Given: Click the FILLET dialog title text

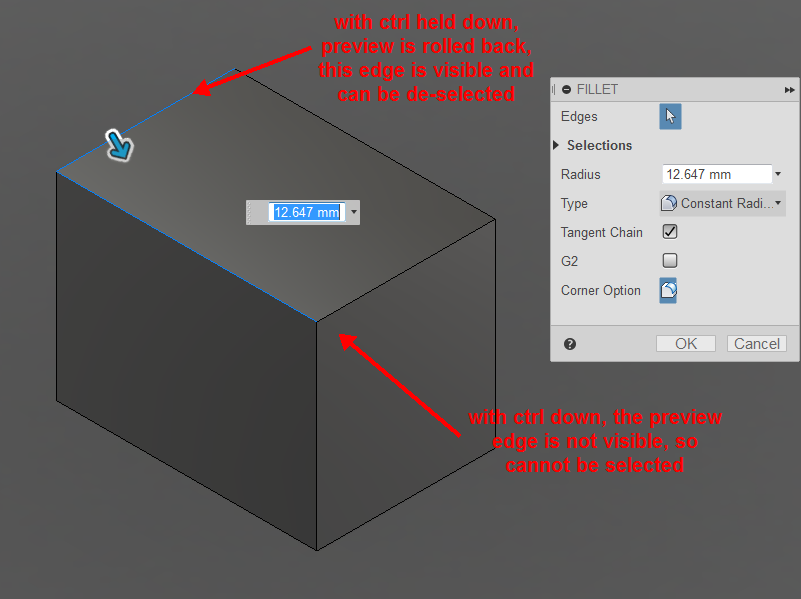Looking at the screenshot, I should click(597, 89).
